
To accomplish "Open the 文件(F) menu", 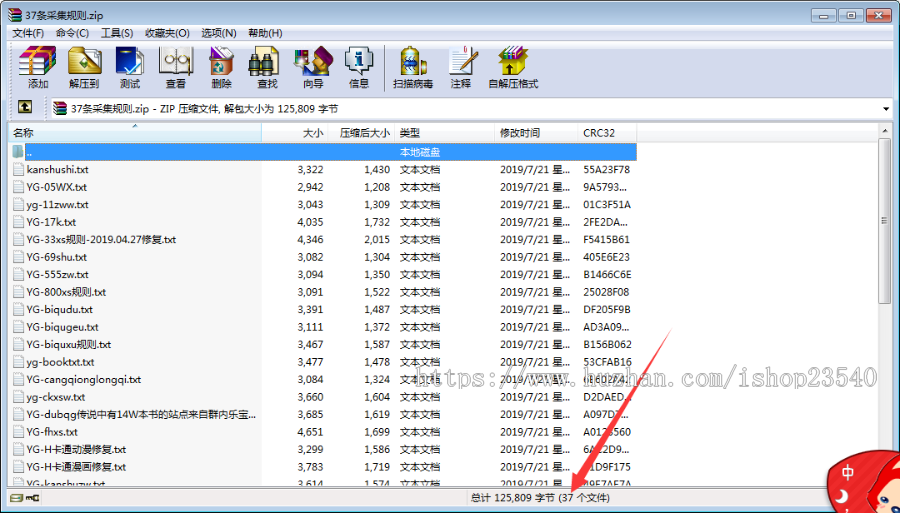I will click(x=28, y=33).
